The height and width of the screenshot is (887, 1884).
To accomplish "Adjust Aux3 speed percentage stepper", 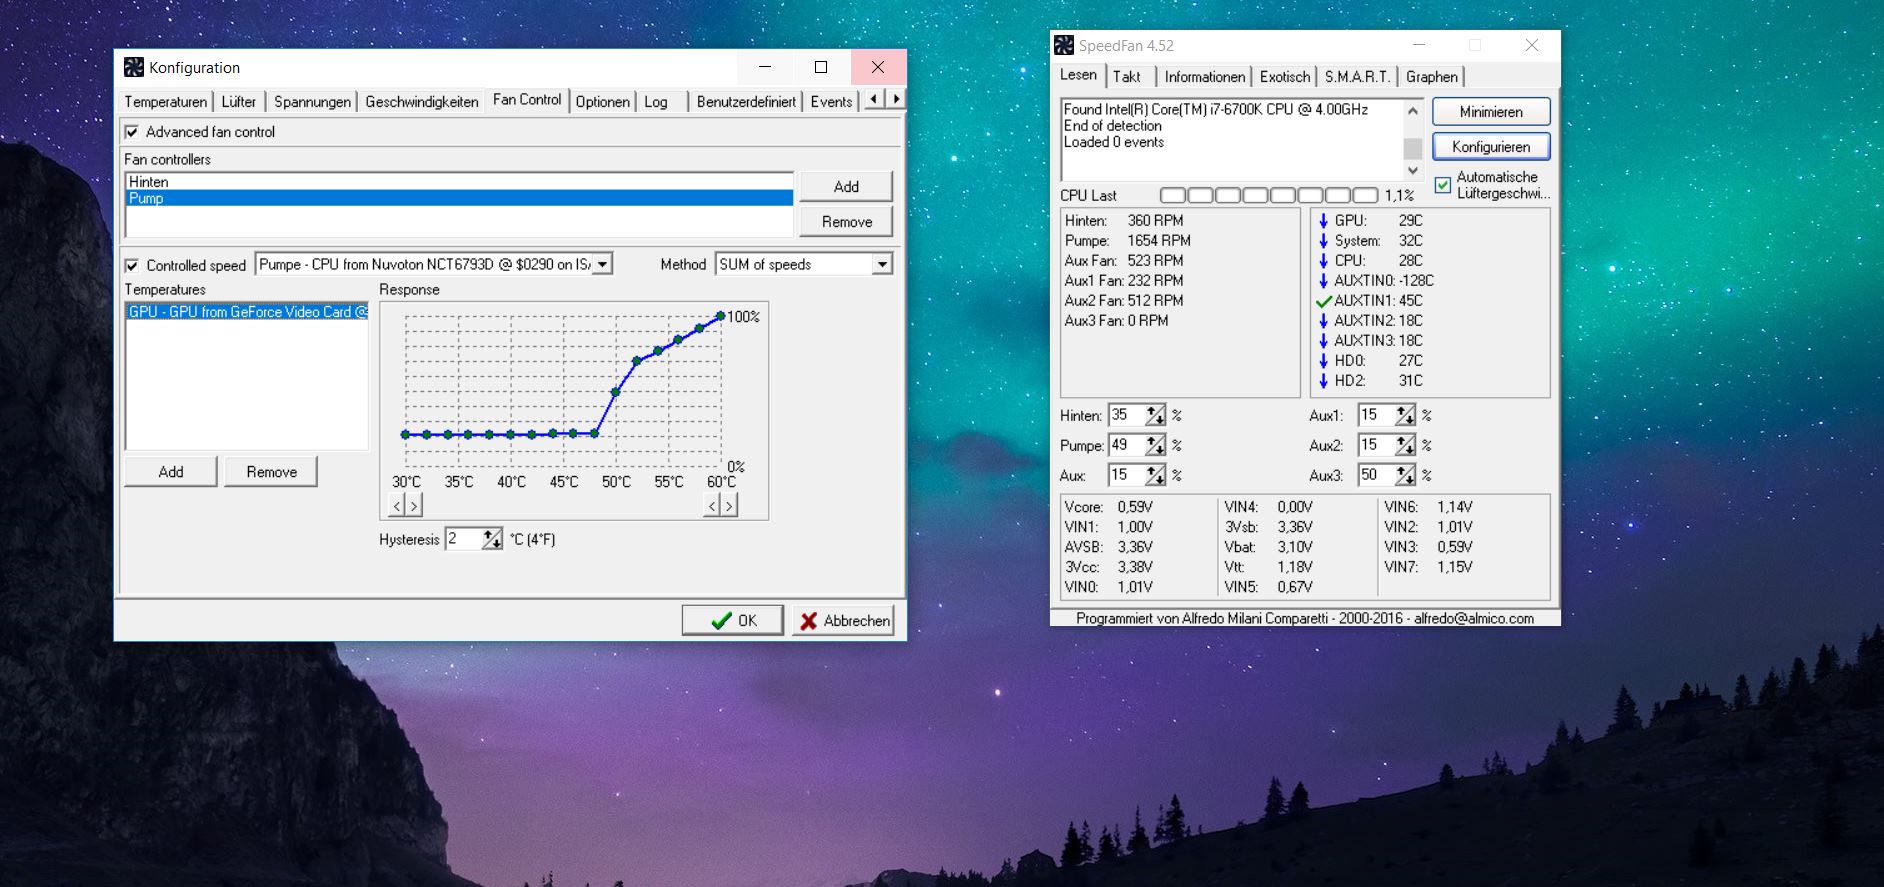I will [x=1406, y=475].
